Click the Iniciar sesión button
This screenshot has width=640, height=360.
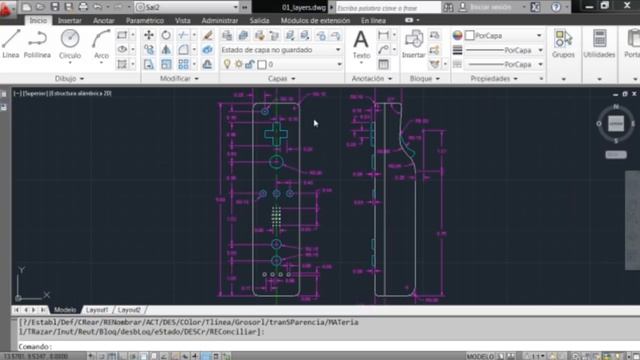[490, 7]
